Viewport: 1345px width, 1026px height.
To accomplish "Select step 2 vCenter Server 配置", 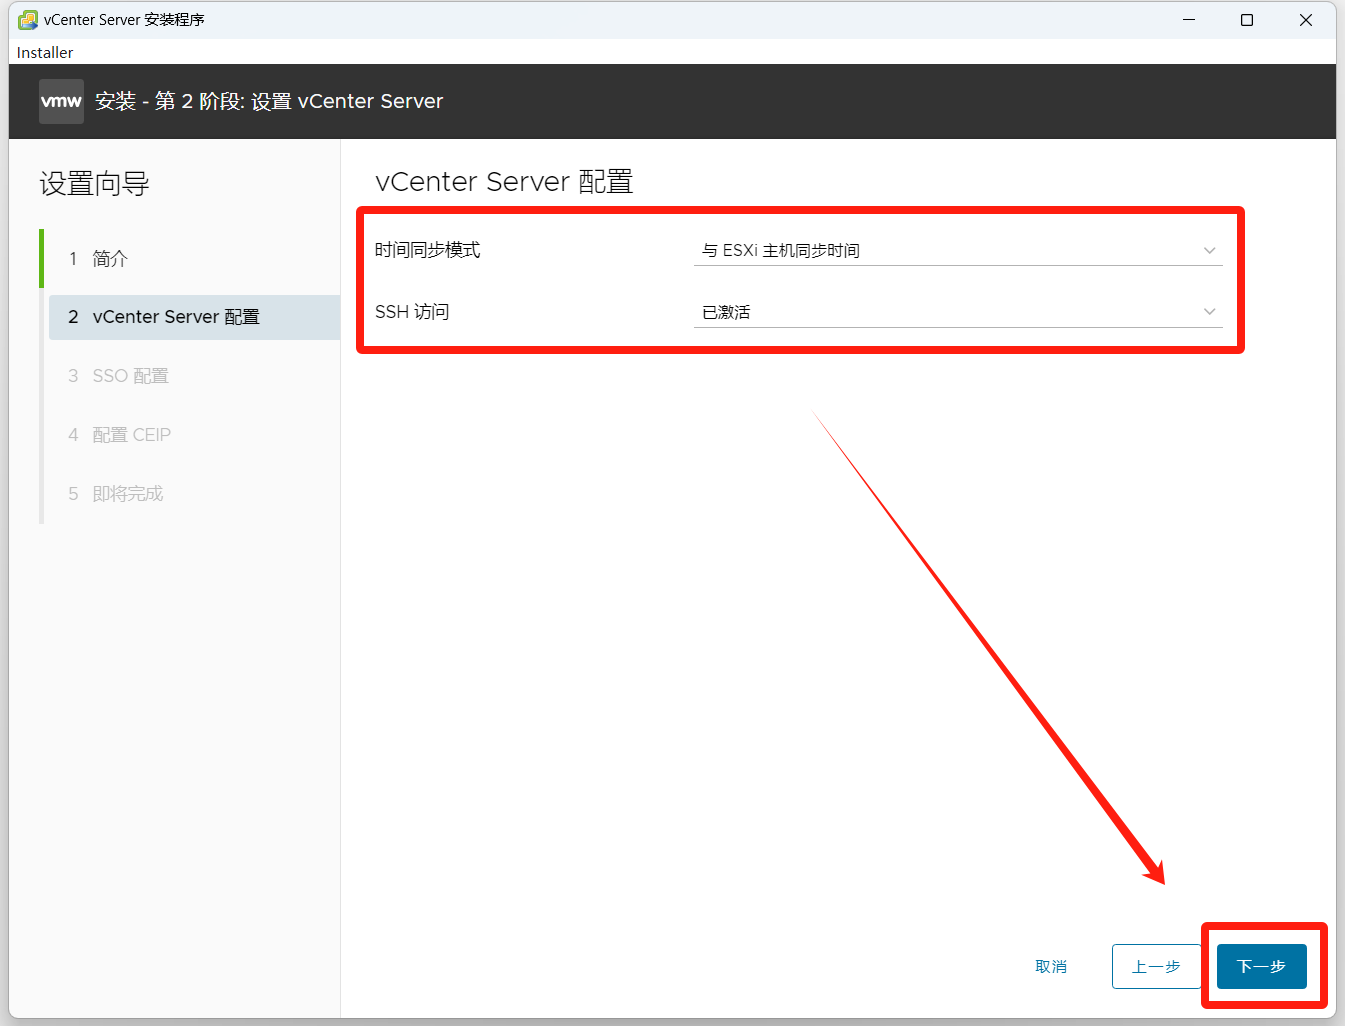I will click(176, 317).
